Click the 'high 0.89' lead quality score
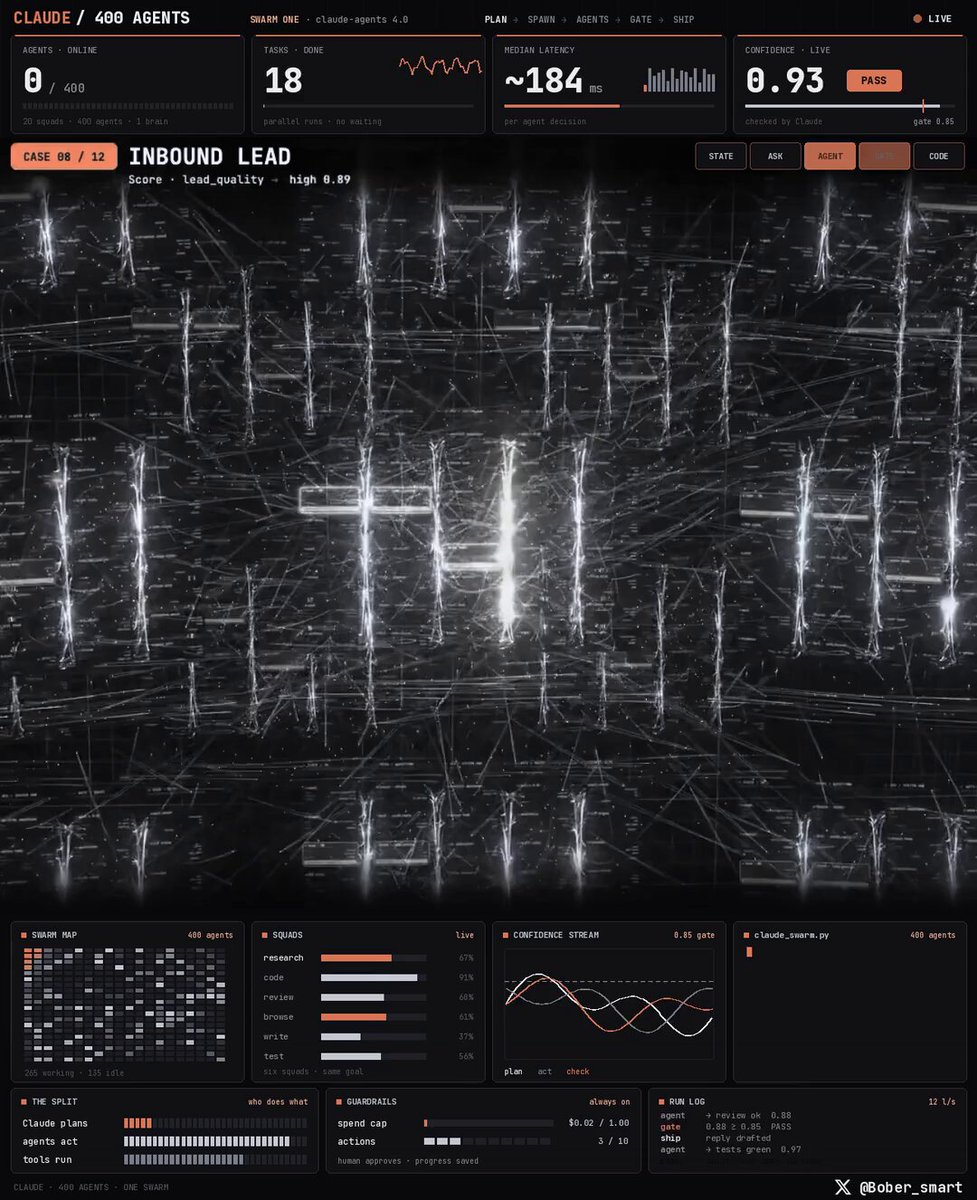 320,180
